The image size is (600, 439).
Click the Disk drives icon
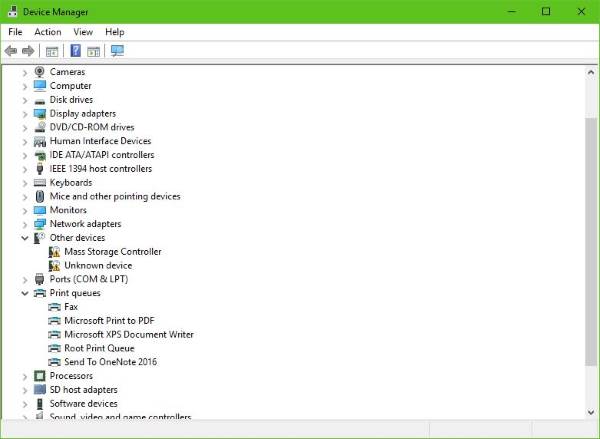[x=39, y=101]
